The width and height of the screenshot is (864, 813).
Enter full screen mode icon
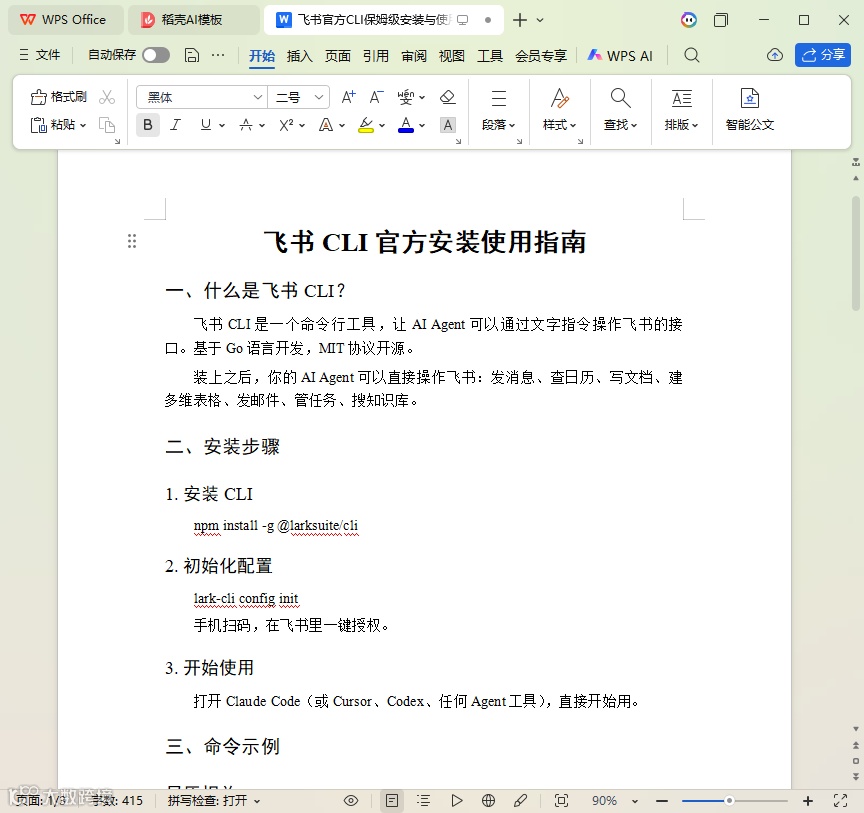click(x=840, y=800)
